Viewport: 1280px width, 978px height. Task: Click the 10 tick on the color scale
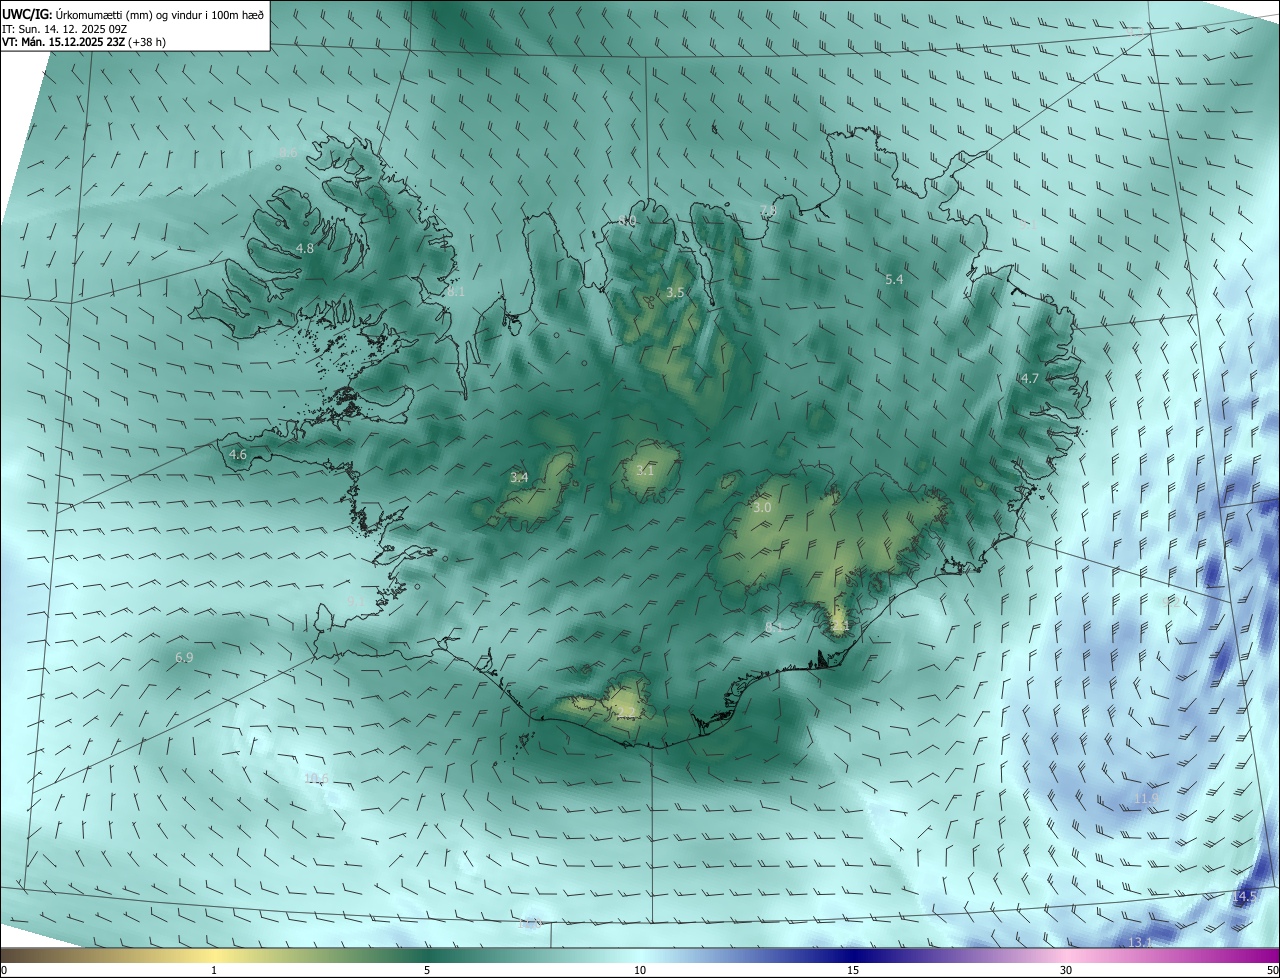(640, 970)
